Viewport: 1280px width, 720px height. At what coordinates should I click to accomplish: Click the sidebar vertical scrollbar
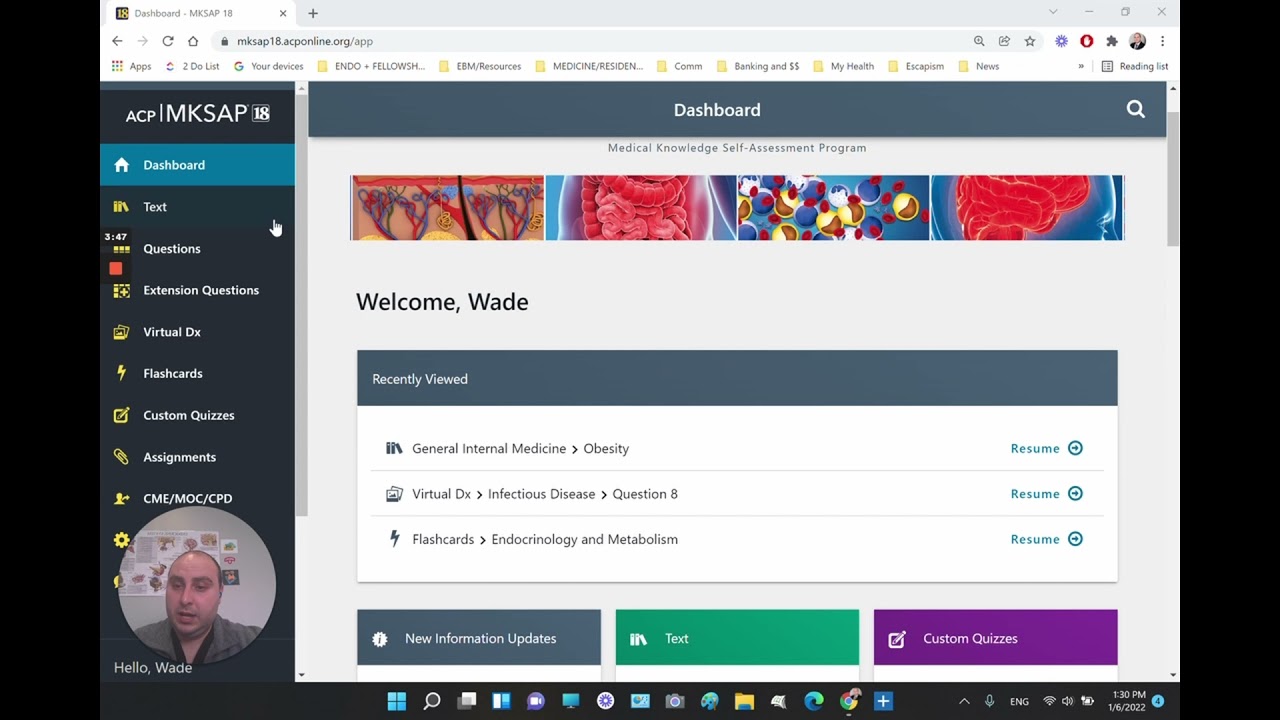pos(301,305)
